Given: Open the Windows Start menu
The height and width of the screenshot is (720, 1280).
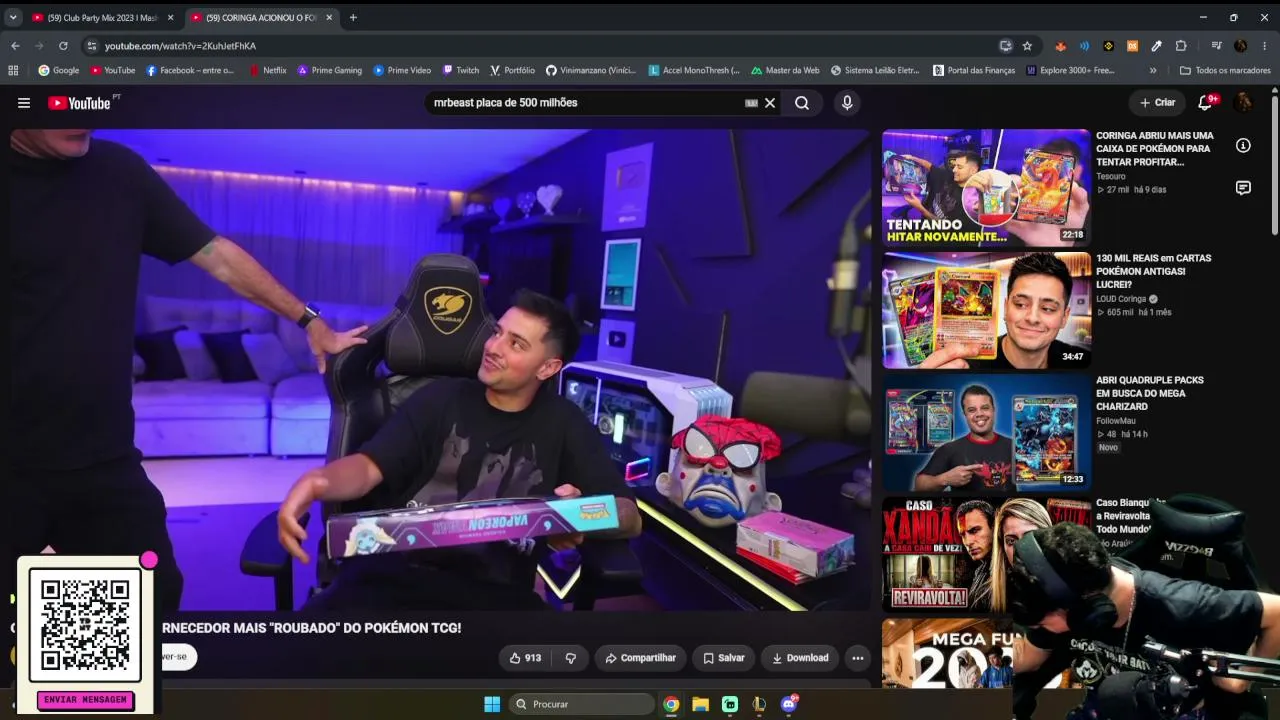Looking at the screenshot, I should point(492,704).
